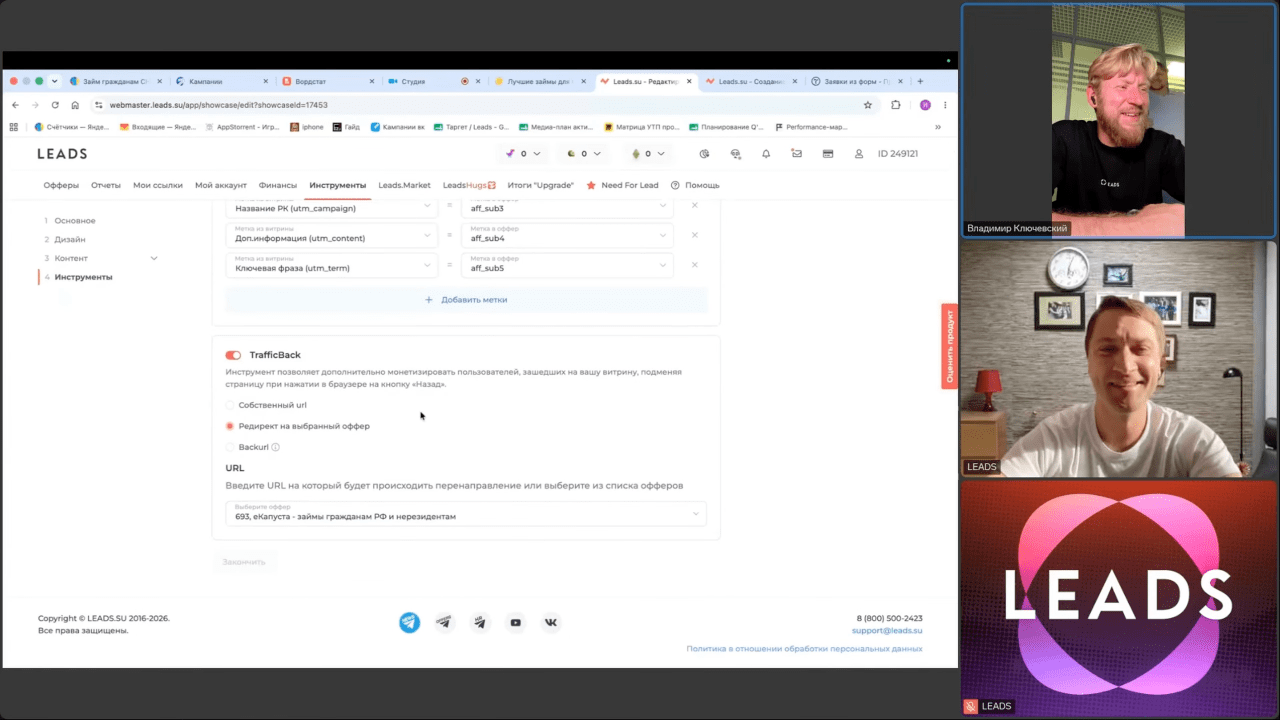Open the YouTube icon in footer

pos(515,622)
